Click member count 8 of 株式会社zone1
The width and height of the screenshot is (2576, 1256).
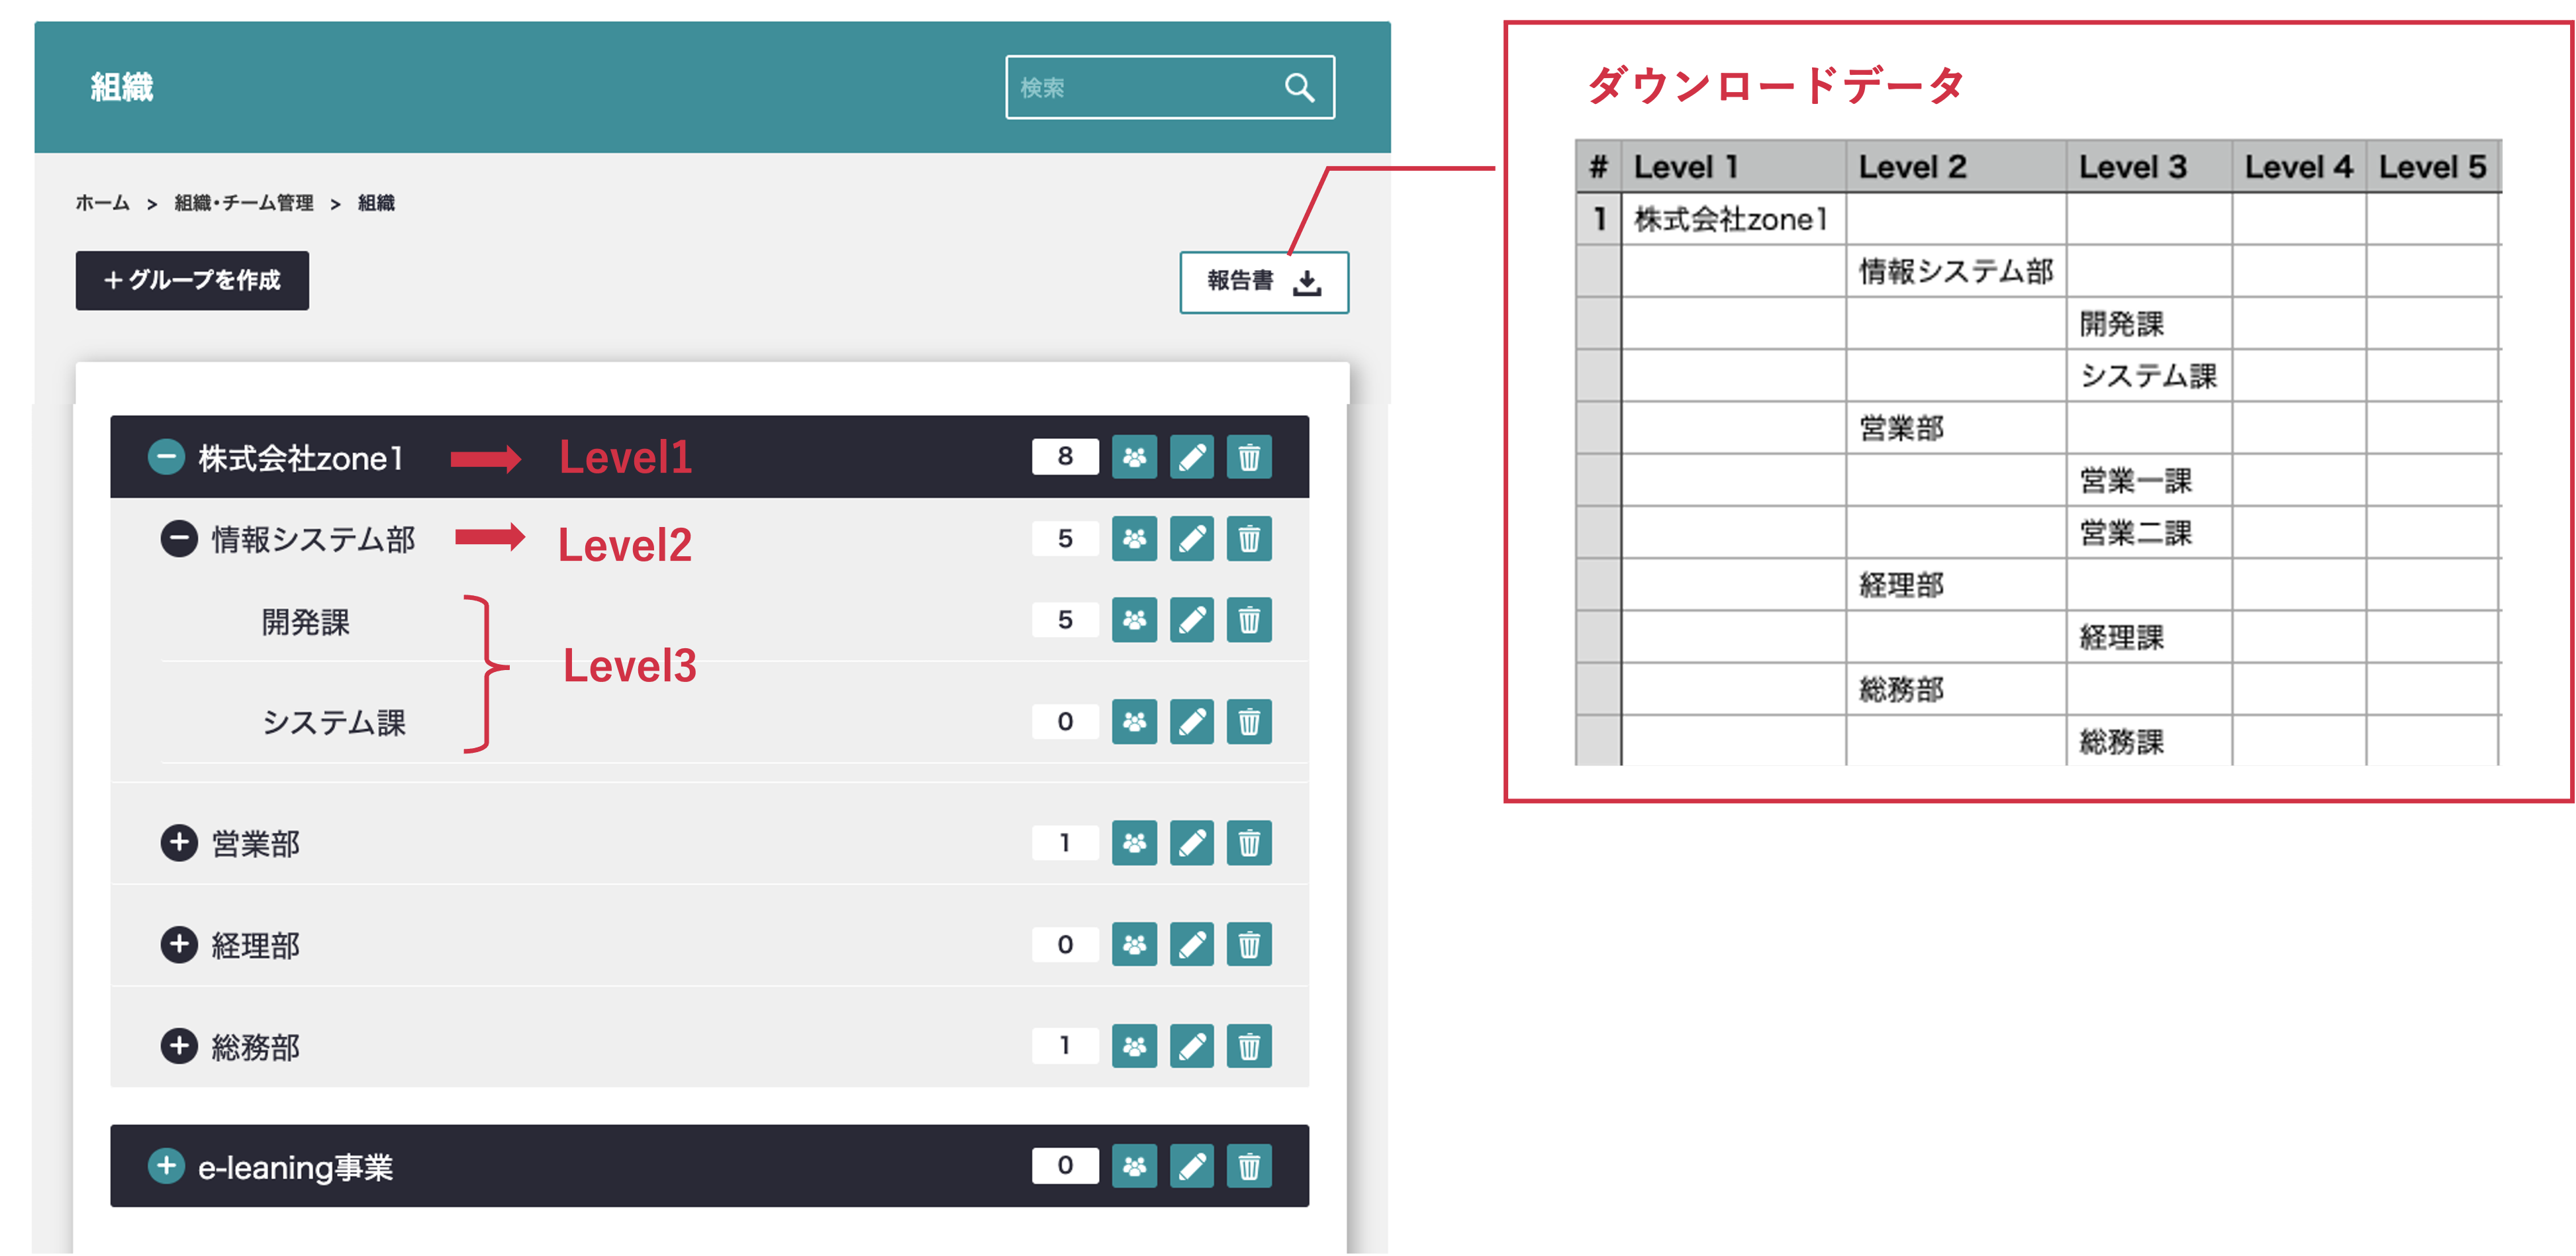click(1065, 457)
